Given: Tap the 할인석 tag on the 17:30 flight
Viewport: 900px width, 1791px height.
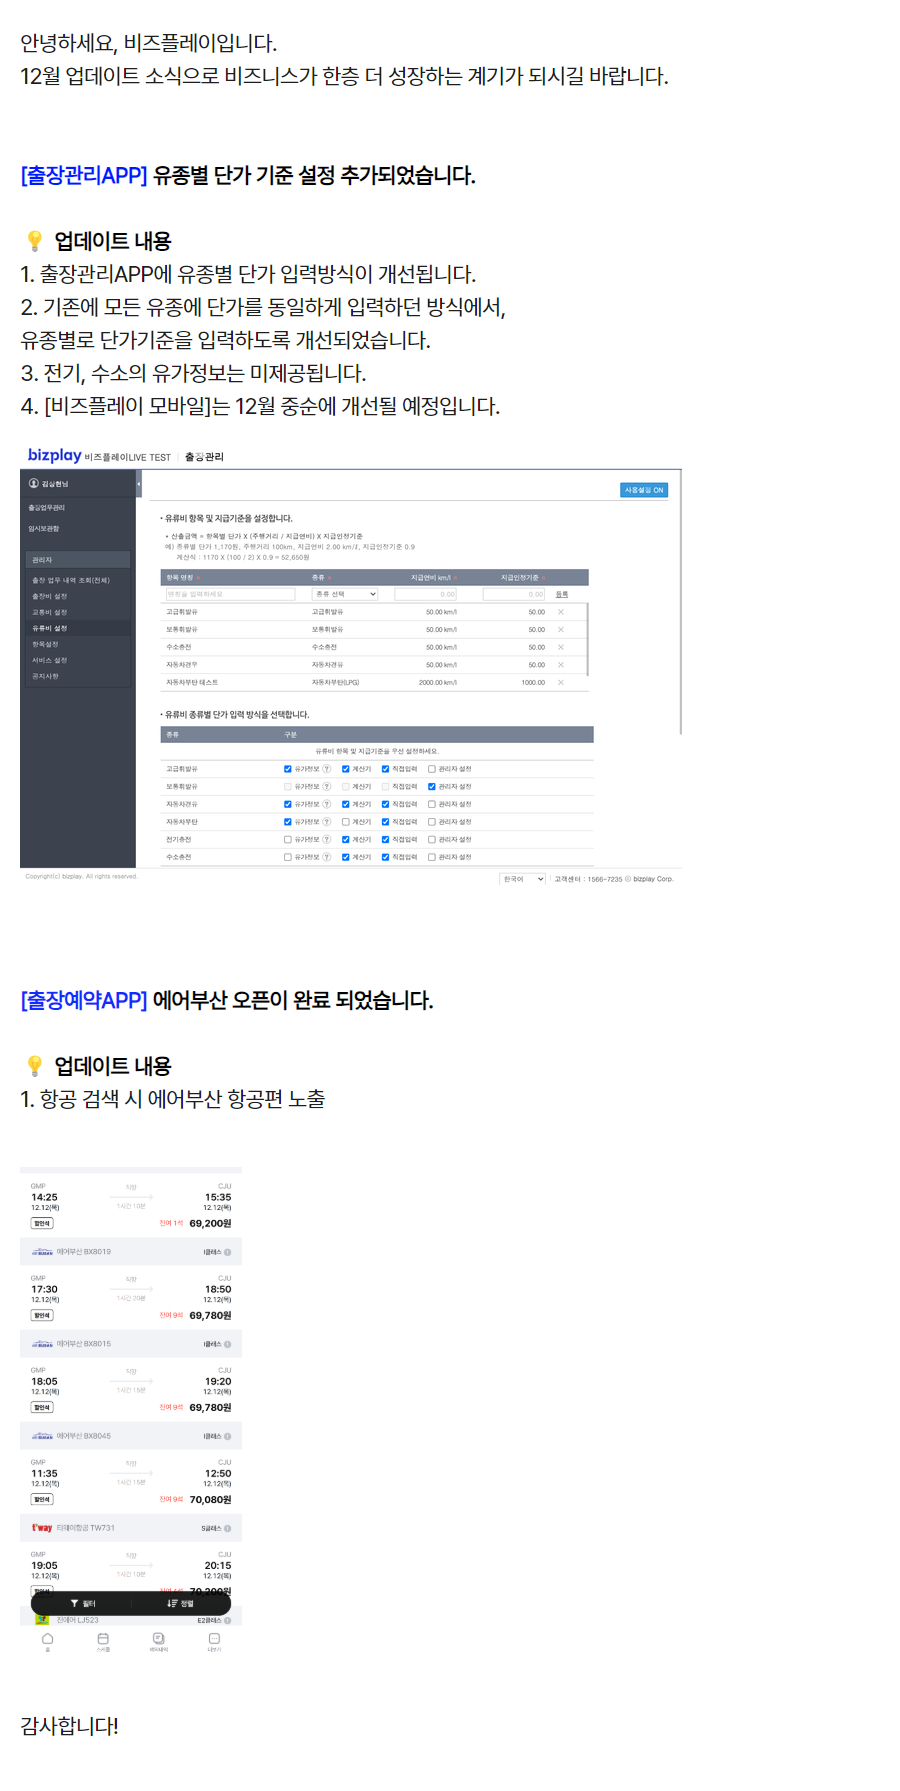Looking at the screenshot, I should (x=42, y=1315).
